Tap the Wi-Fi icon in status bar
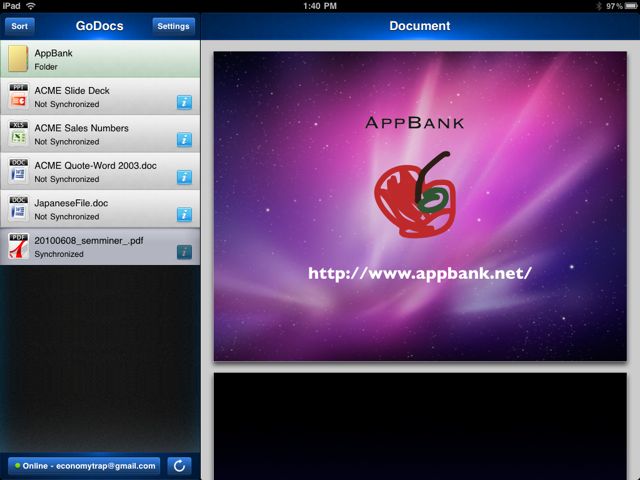Image resolution: width=640 pixels, height=480 pixels. click(x=31, y=6)
